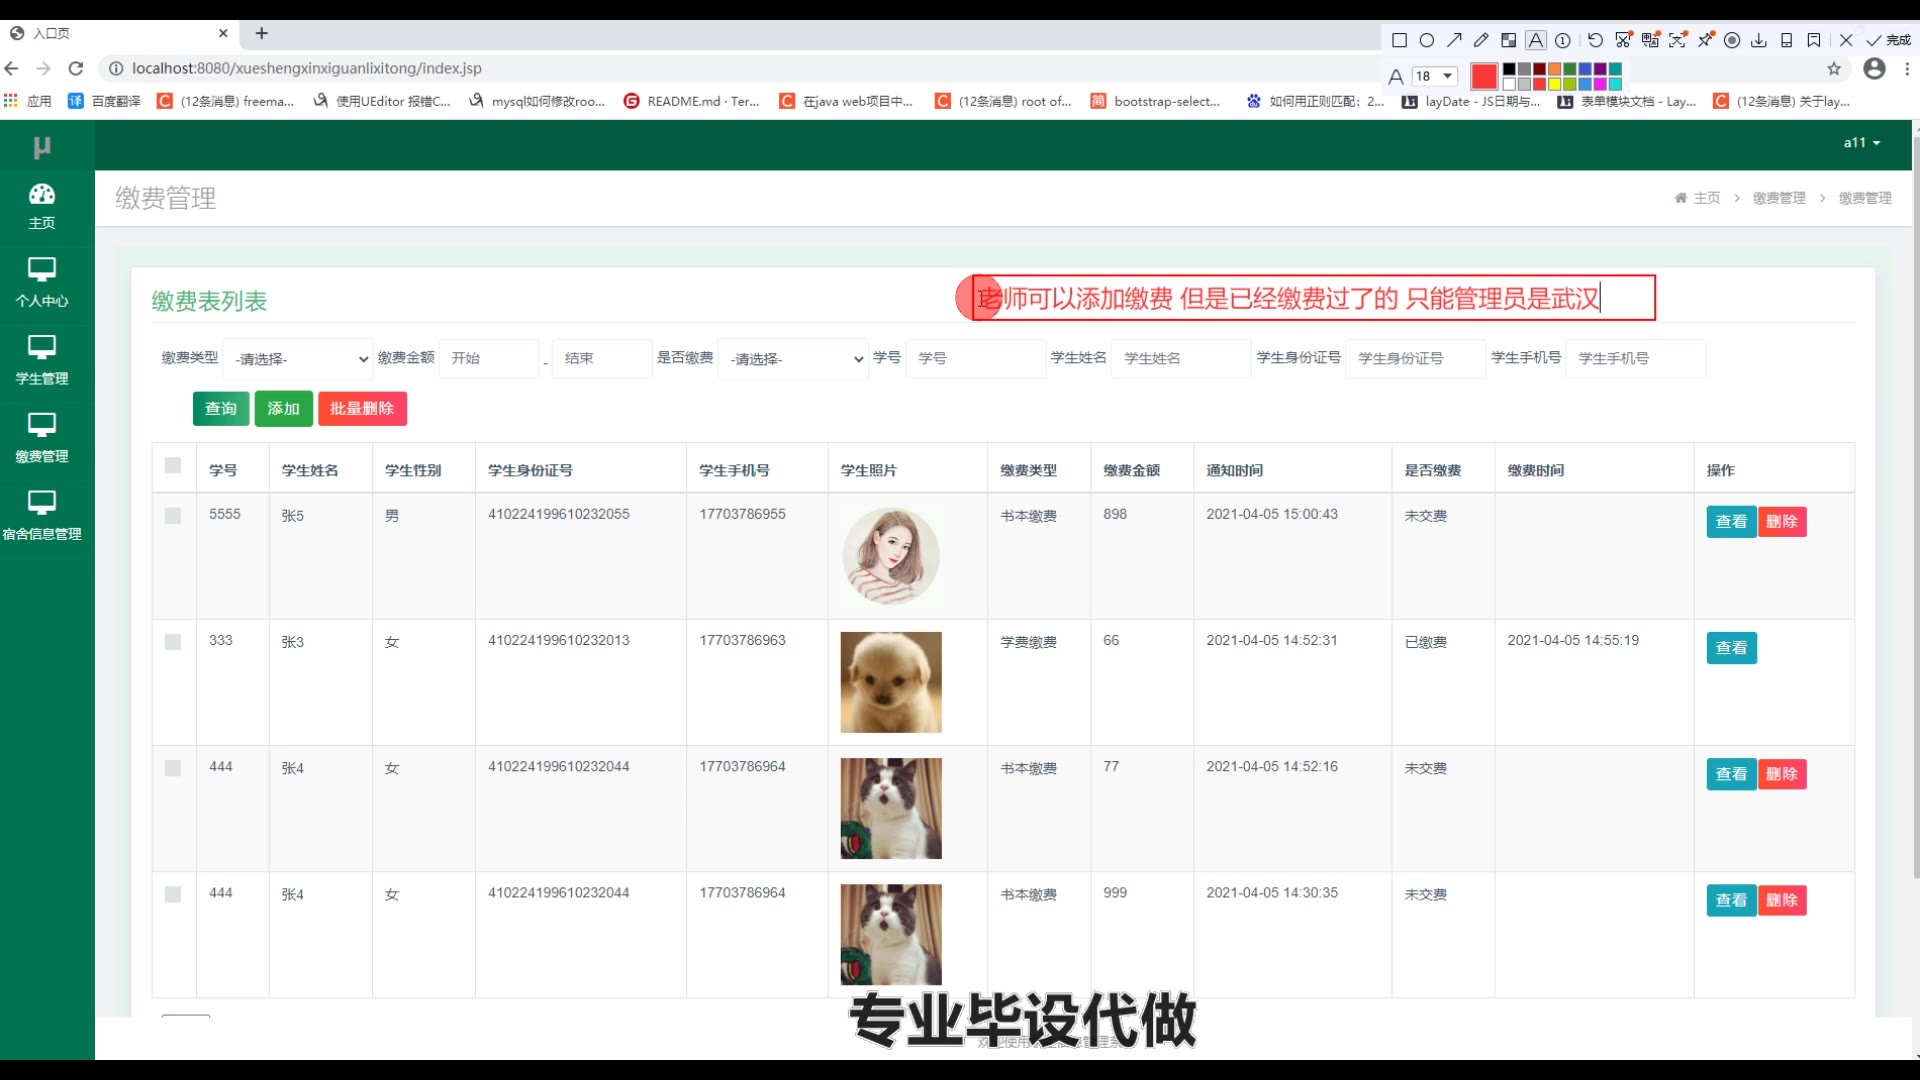Select the arrow drawing tool

[x=1454, y=40]
